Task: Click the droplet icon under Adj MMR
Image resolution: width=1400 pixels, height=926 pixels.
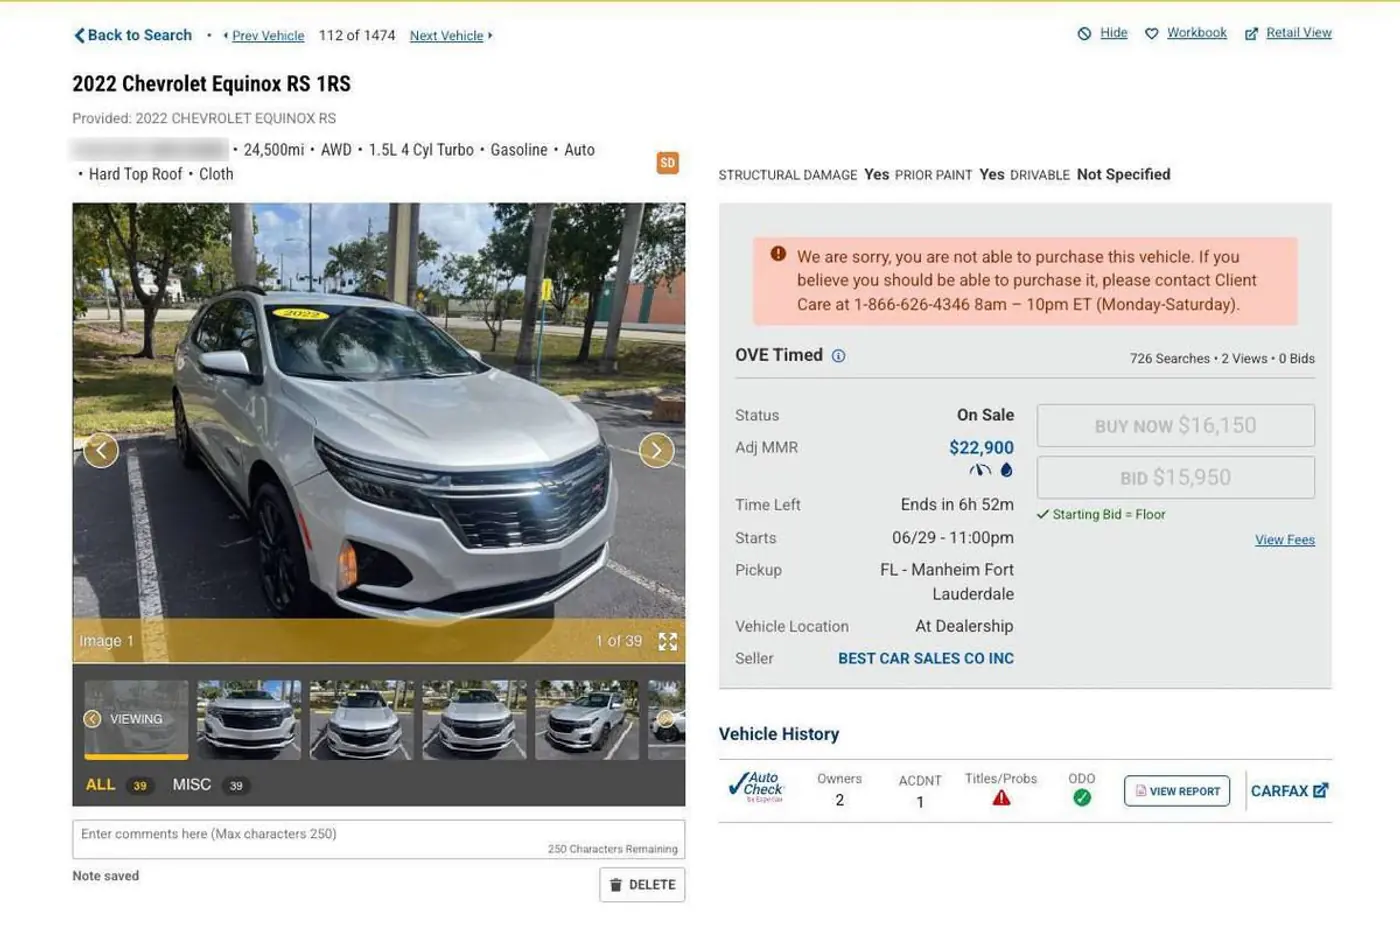Action: coord(1006,470)
